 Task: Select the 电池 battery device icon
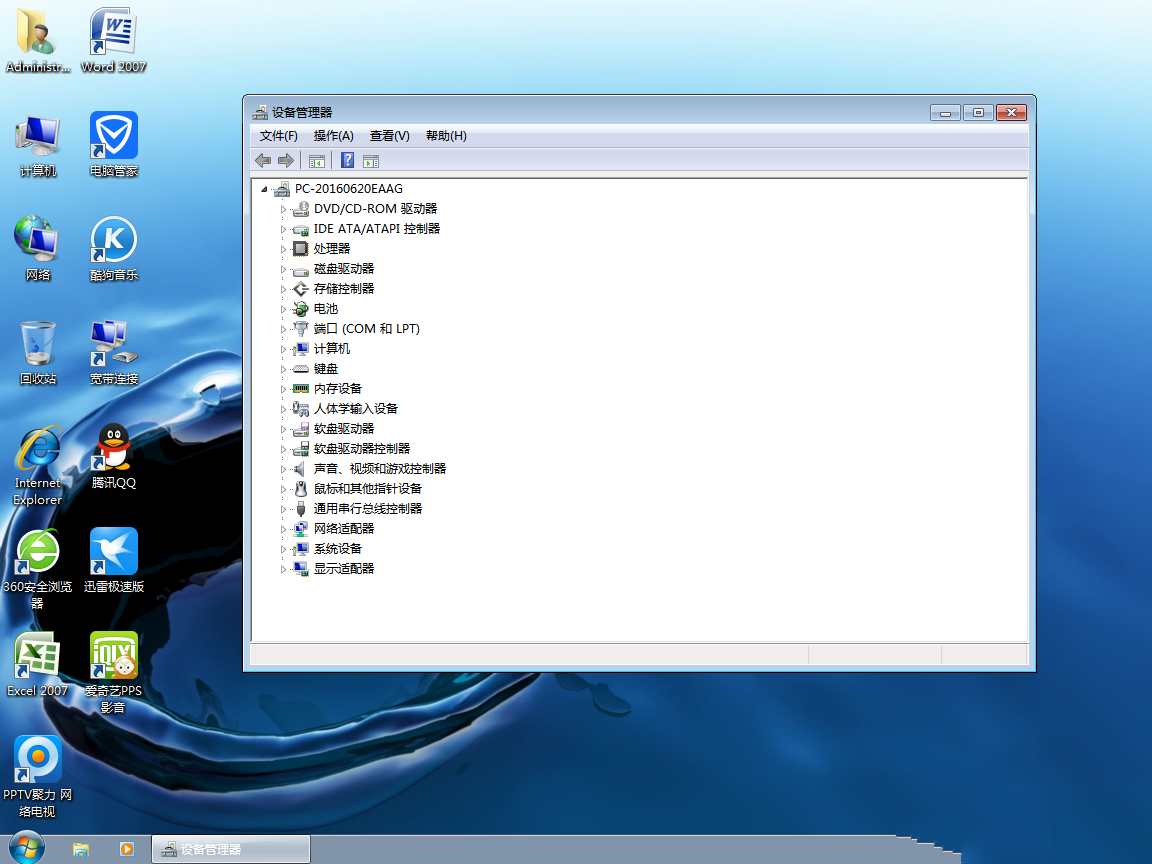[x=300, y=308]
